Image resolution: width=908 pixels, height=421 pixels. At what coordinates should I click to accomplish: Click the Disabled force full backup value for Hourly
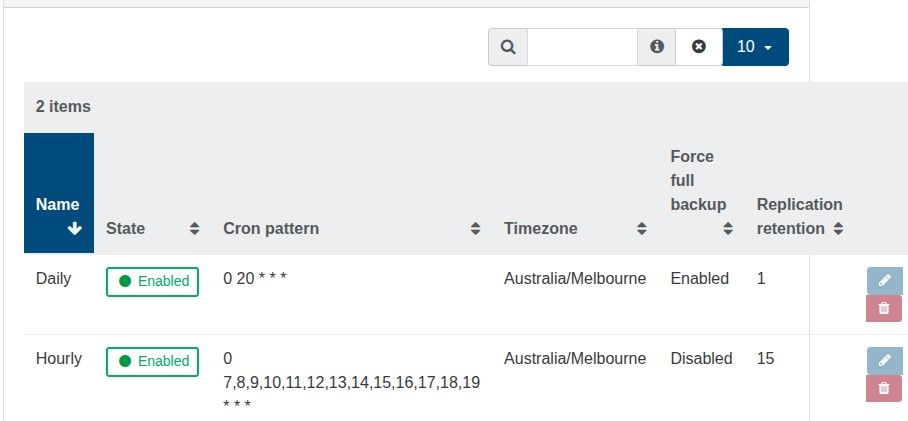[x=701, y=359]
